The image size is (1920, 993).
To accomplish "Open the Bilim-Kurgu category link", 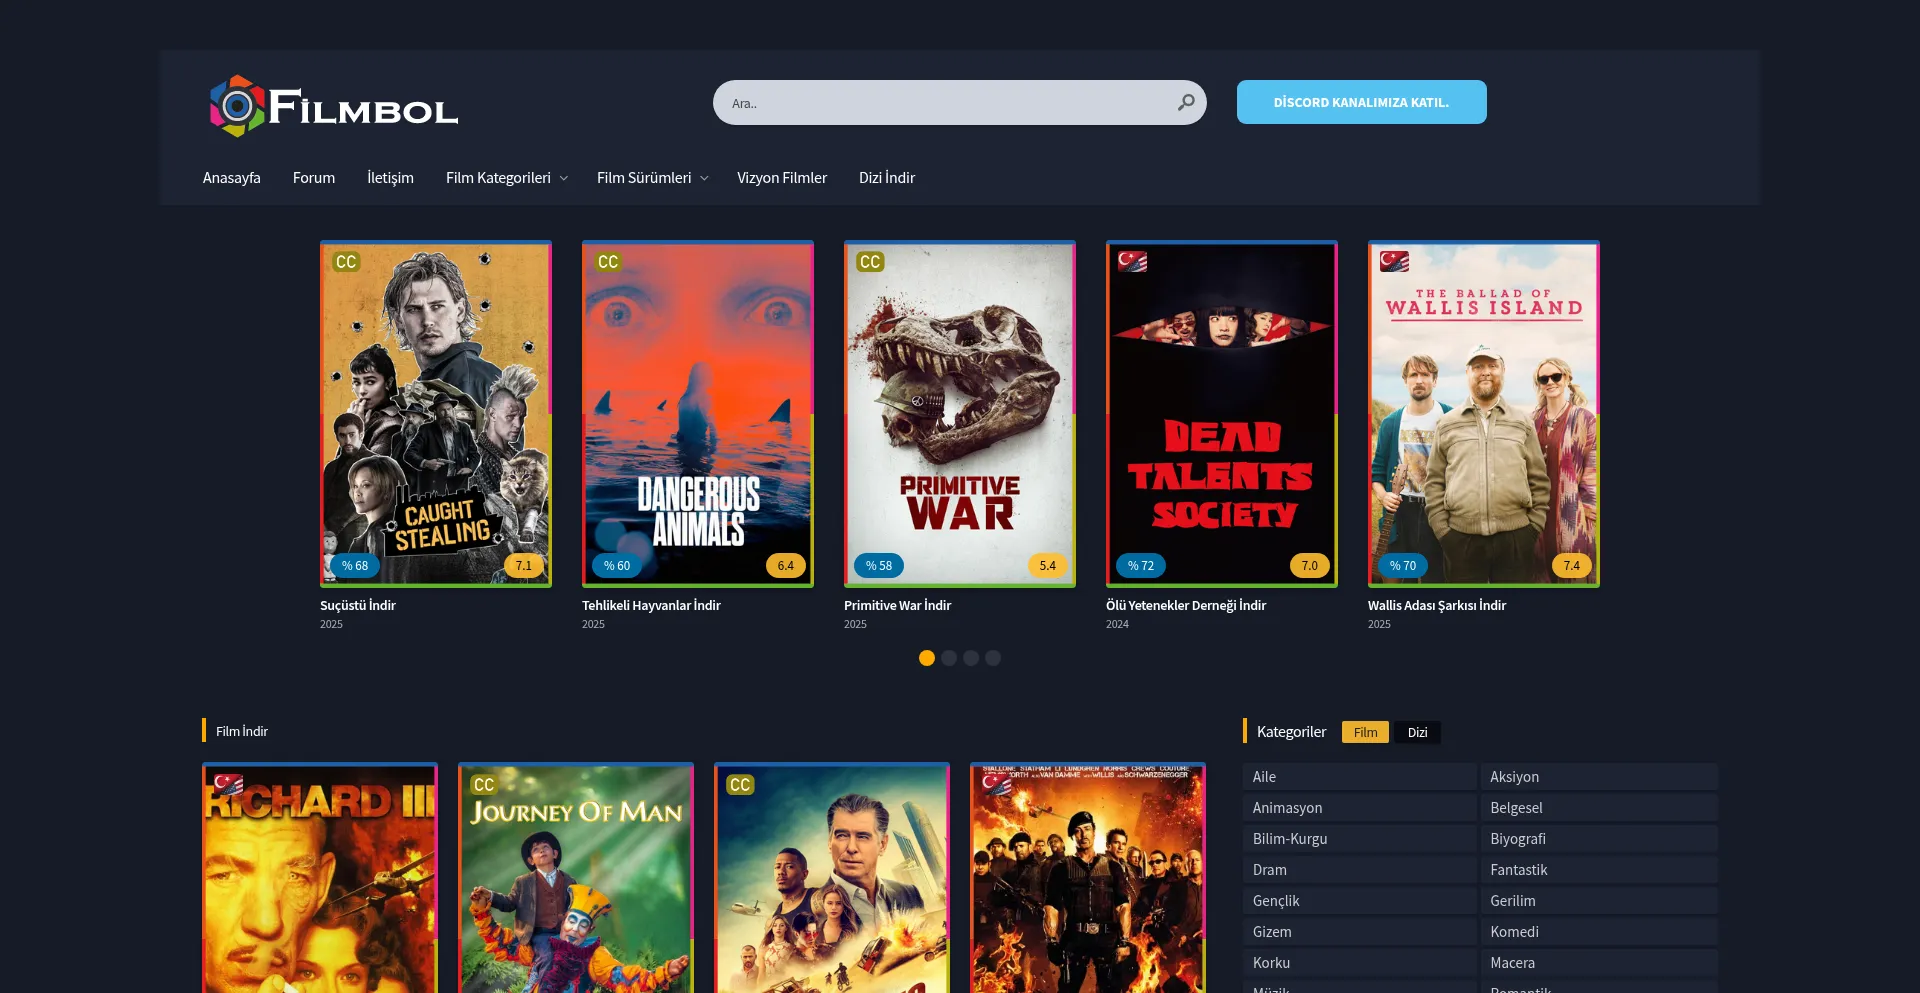I will [1290, 839].
